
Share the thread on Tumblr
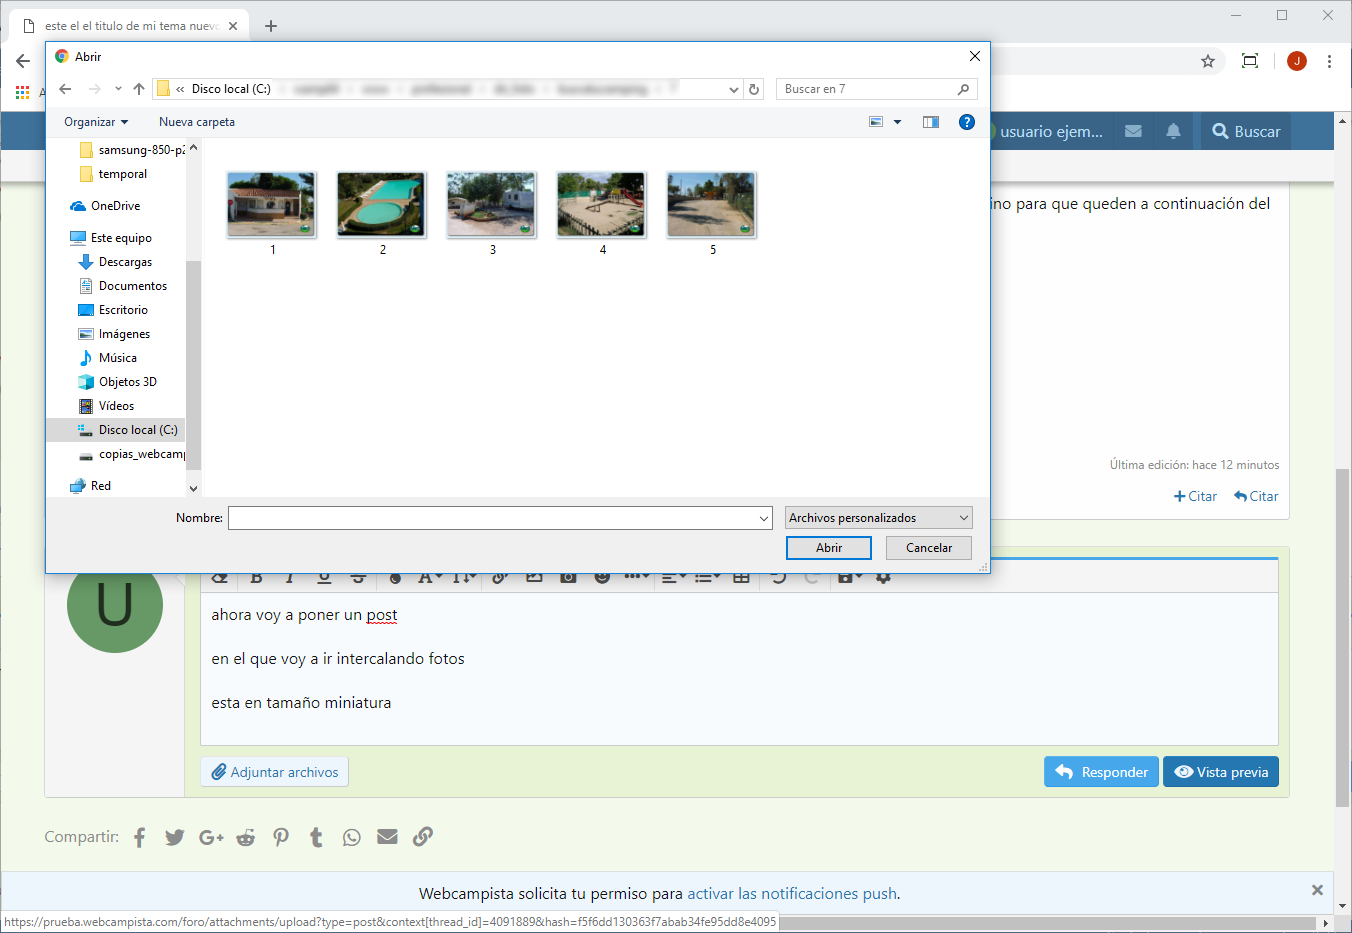point(316,837)
